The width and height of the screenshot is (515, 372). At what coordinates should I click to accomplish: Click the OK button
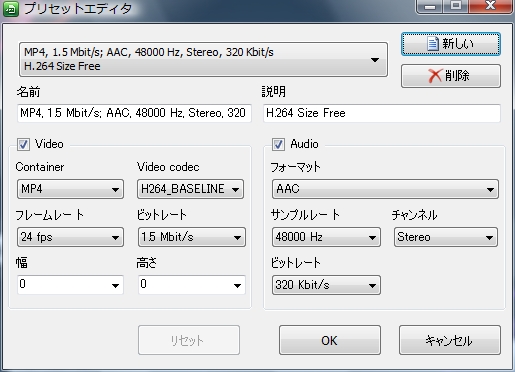point(330,340)
